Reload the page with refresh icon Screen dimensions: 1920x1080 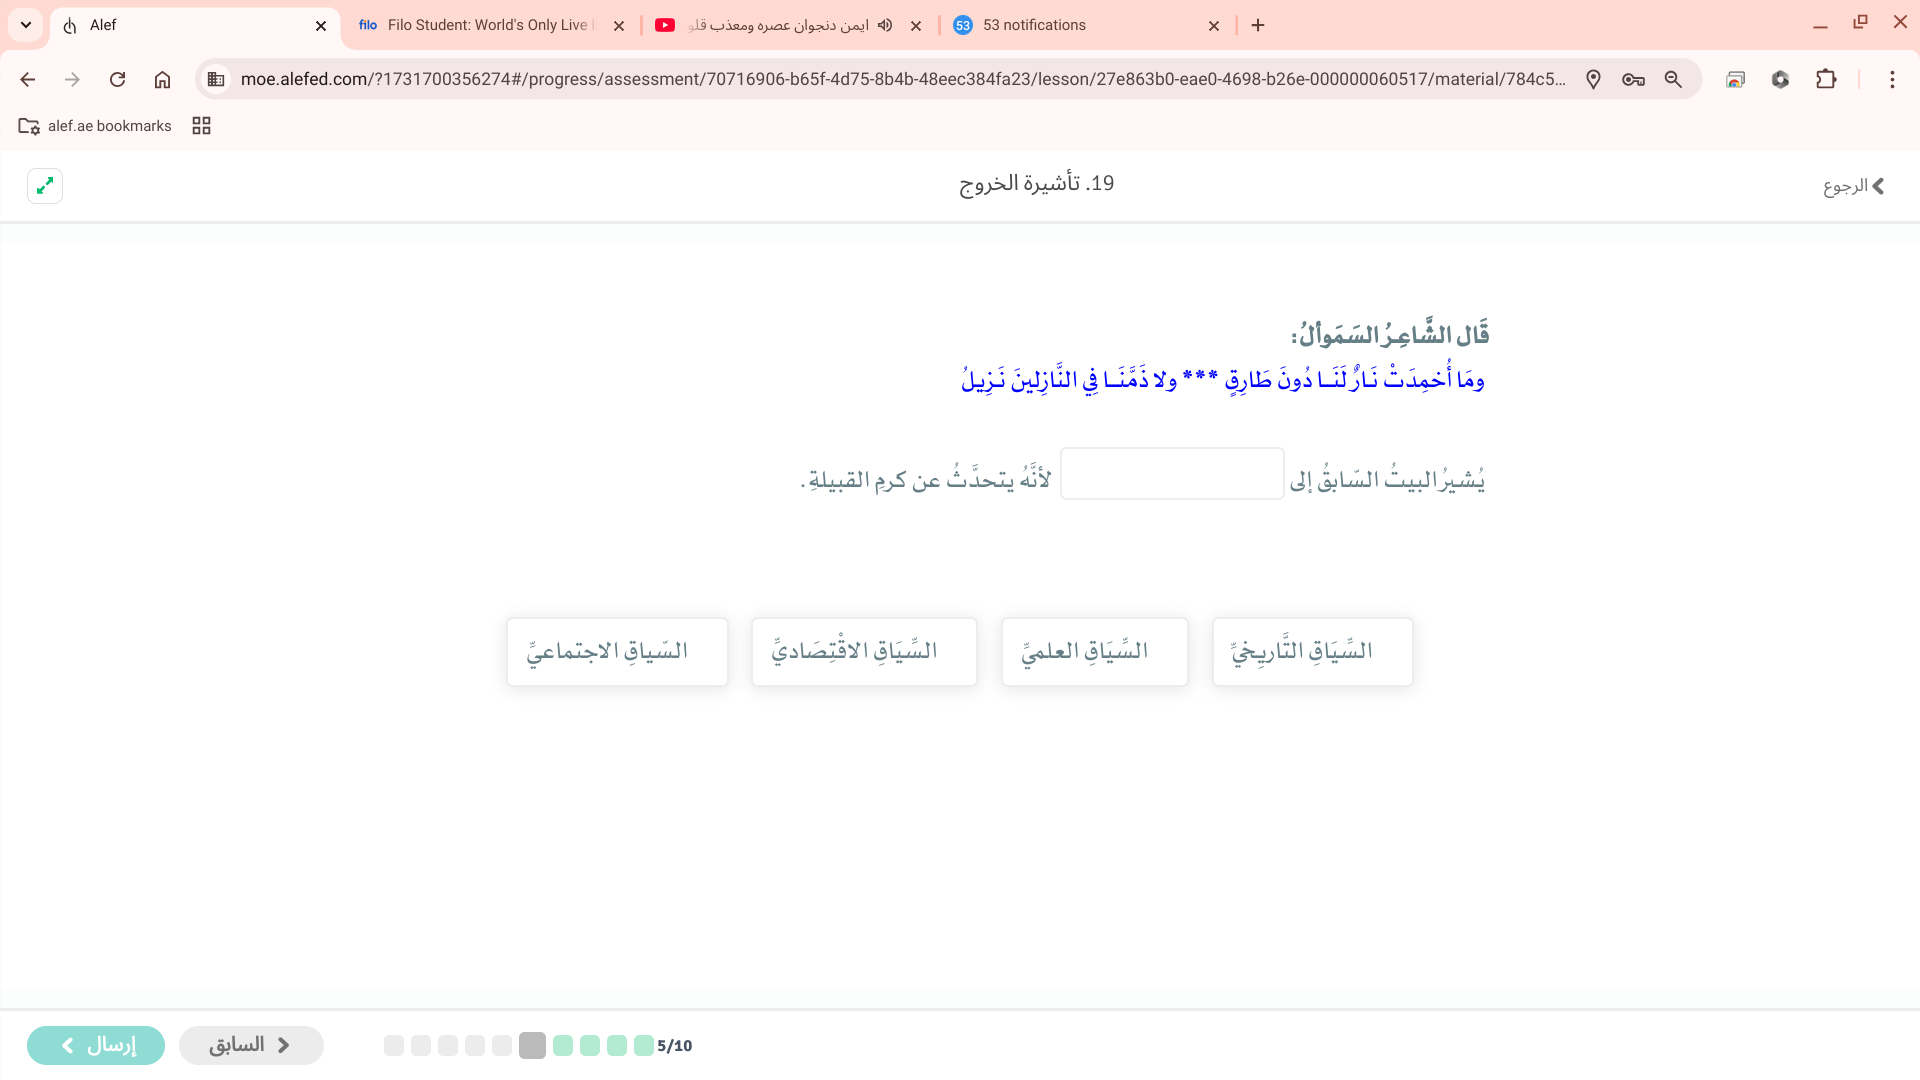coord(117,79)
